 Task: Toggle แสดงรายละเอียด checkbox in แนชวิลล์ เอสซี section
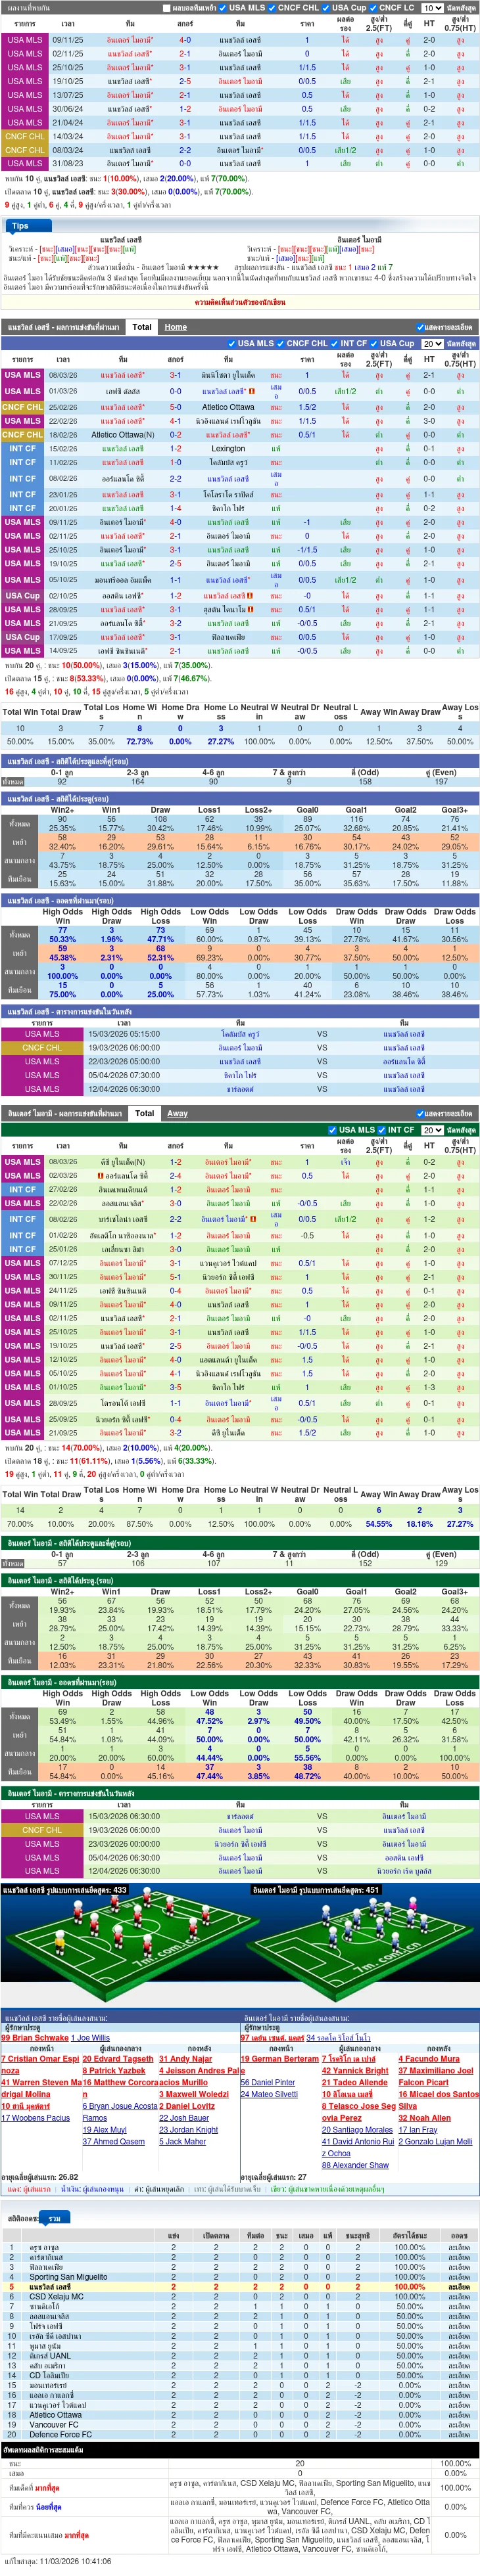click(x=420, y=327)
